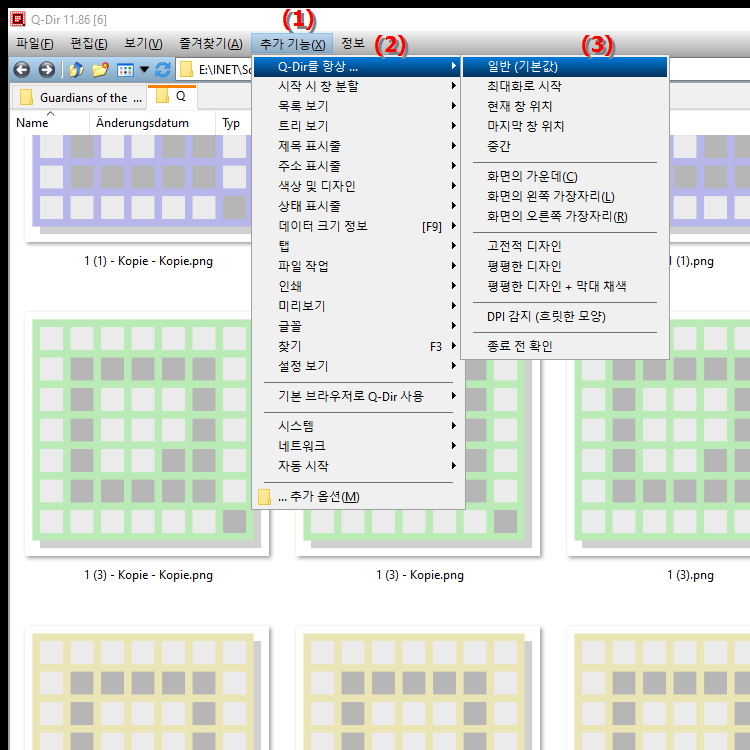This screenshot has width=750, height=750.
Task: Click the view mode grid icon
Action: coord(125,70)
